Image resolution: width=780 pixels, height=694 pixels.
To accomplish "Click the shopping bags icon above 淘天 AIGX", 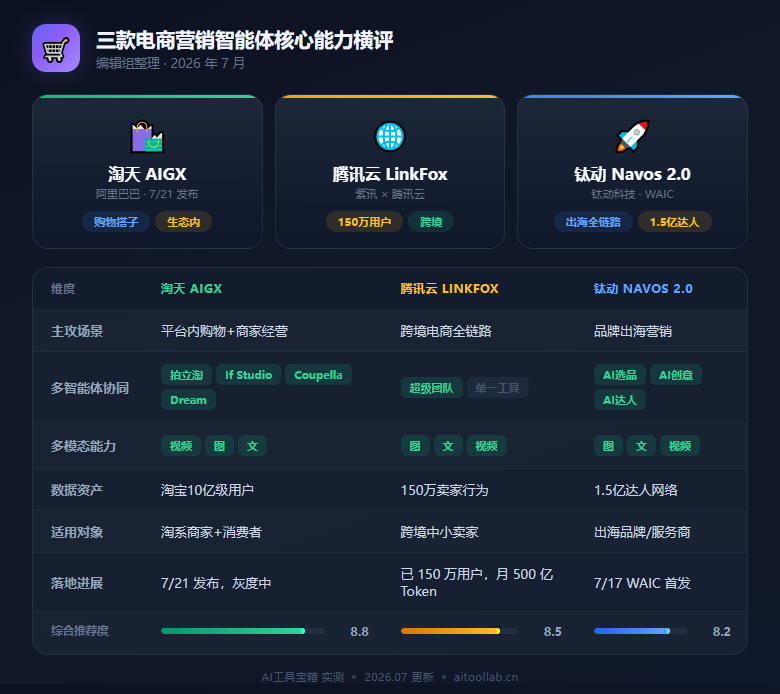I will (147, 136).
